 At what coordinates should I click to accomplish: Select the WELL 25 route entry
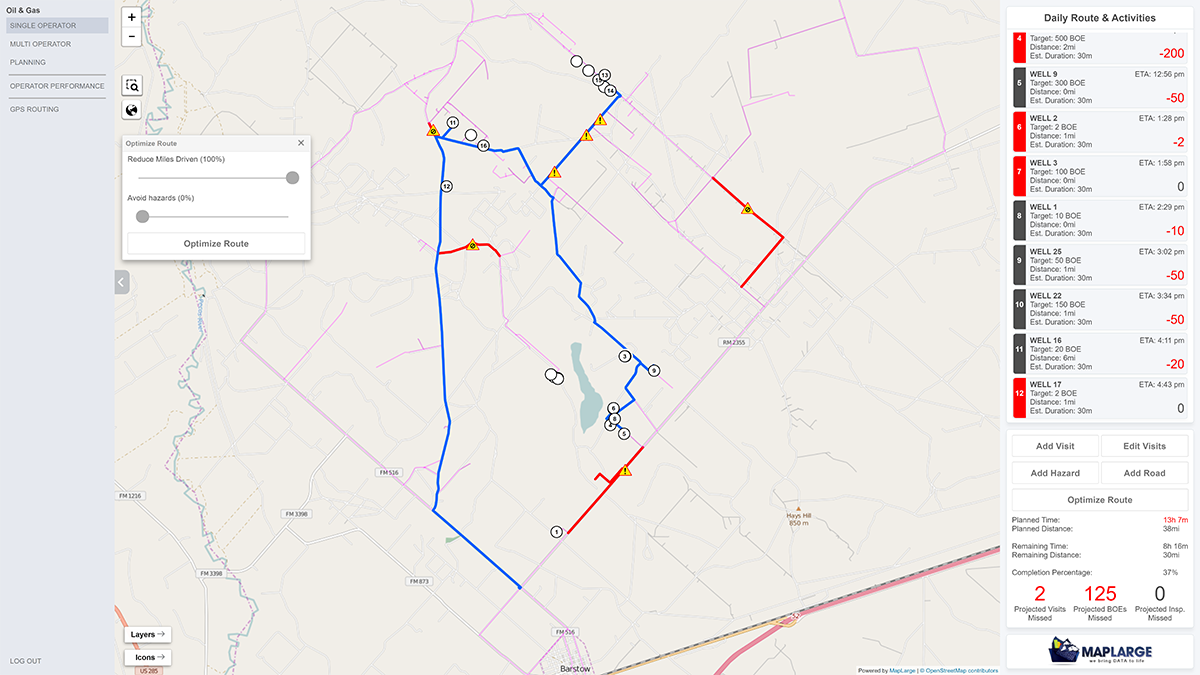point(1101,265)
